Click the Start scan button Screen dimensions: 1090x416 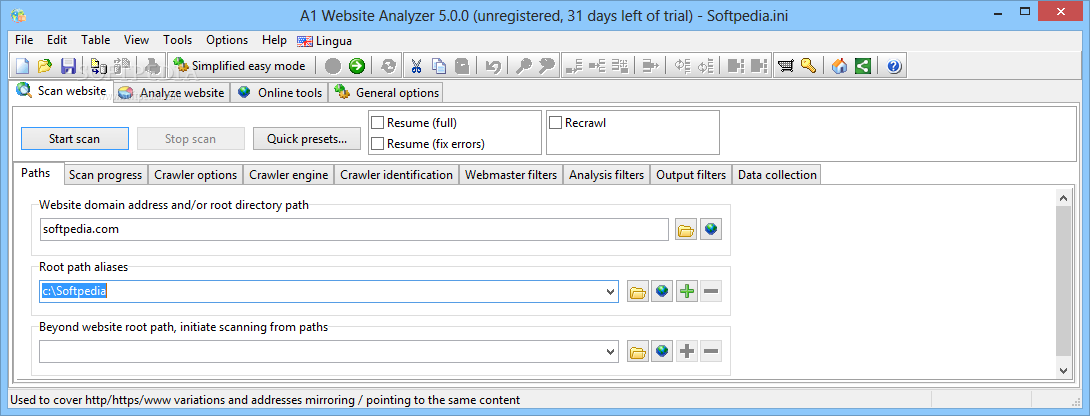point(74,138)
